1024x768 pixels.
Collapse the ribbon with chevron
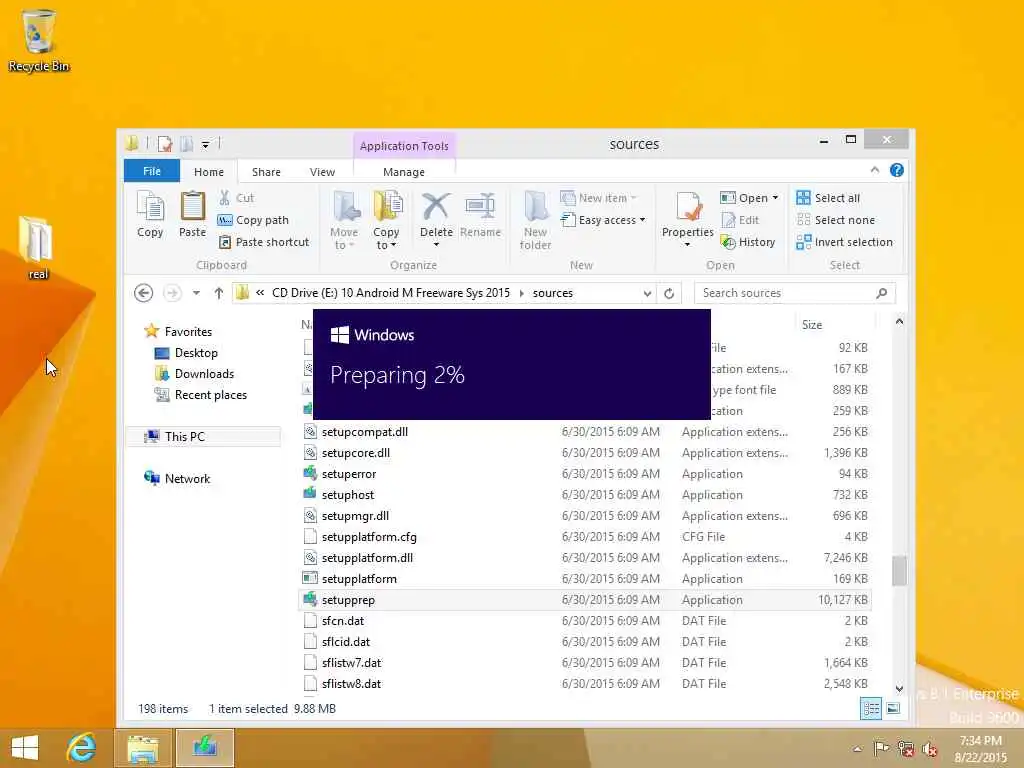pyautogui.click(x=874, y=170)
